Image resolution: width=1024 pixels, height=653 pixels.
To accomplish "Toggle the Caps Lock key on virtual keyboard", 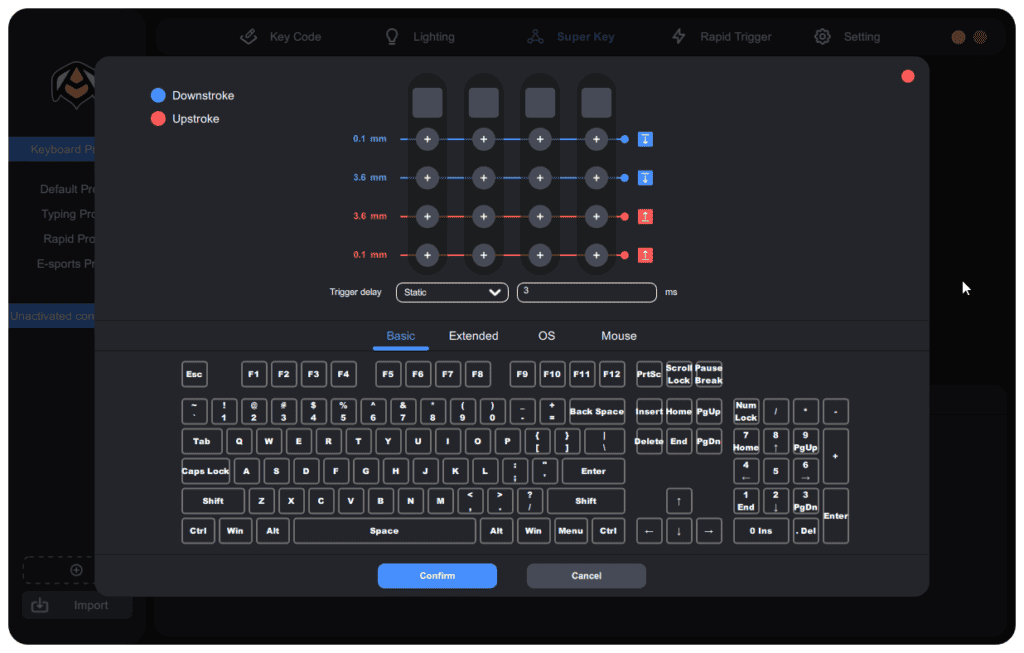I will [x=205, y=471].
